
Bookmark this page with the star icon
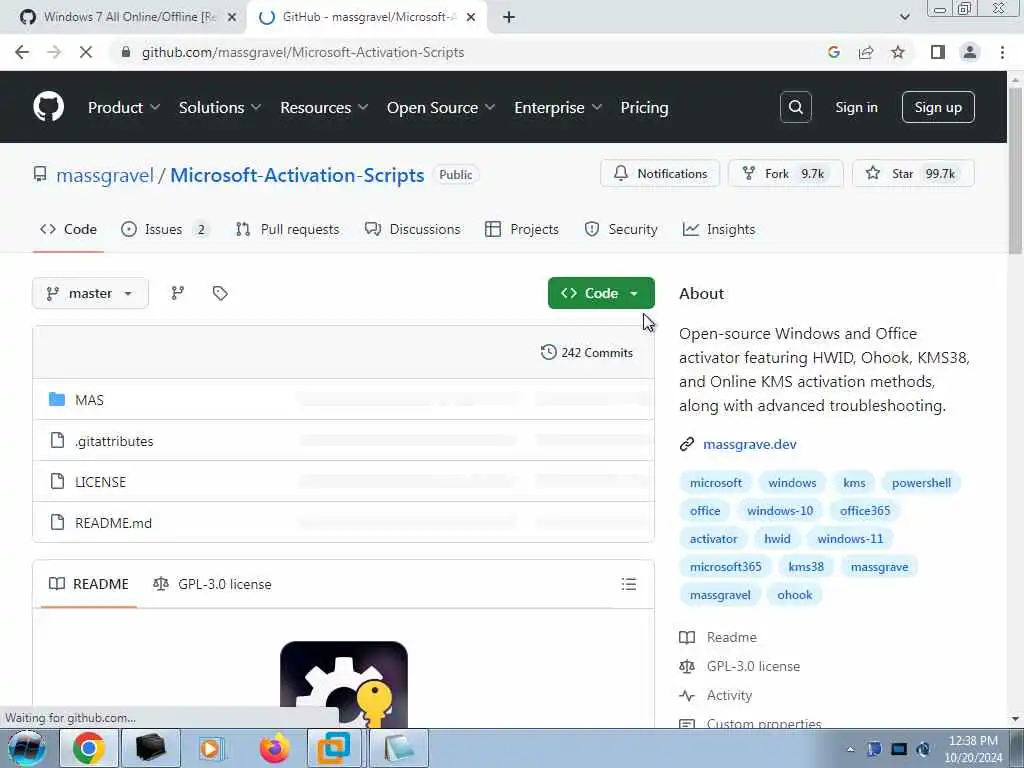[x=898, y=52]
